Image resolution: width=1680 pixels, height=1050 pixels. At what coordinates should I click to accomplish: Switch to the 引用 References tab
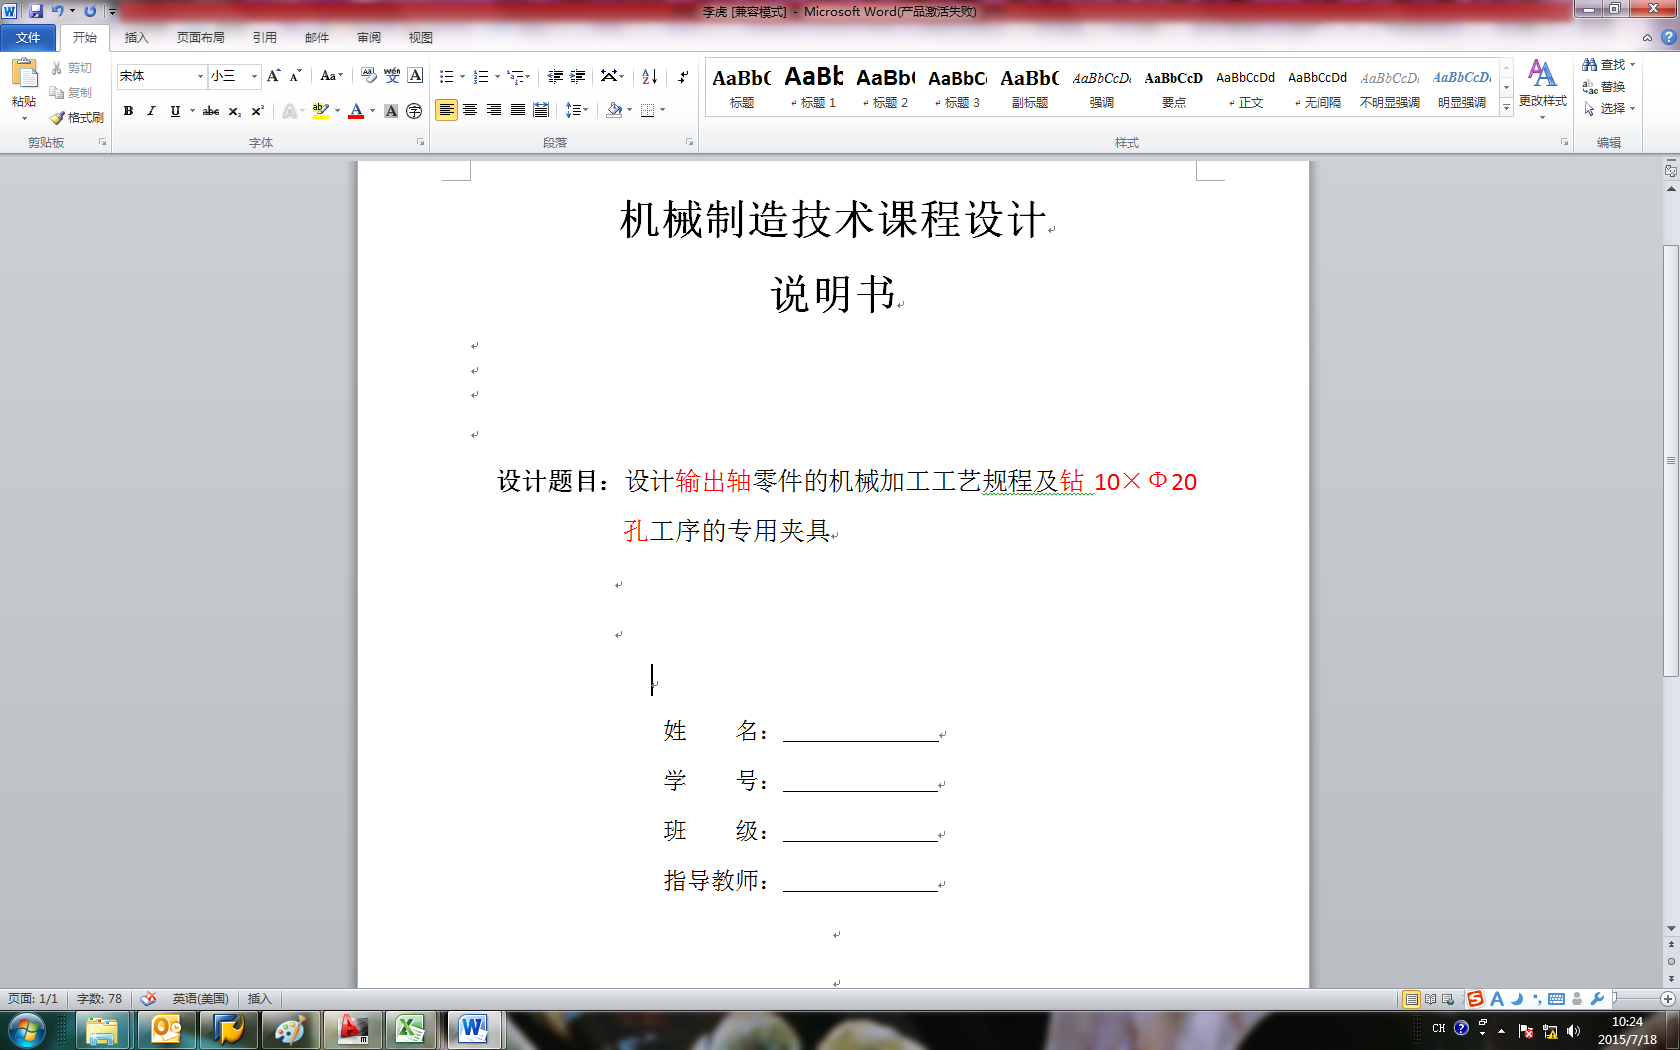pyautogui.click(x=265, y=38)
